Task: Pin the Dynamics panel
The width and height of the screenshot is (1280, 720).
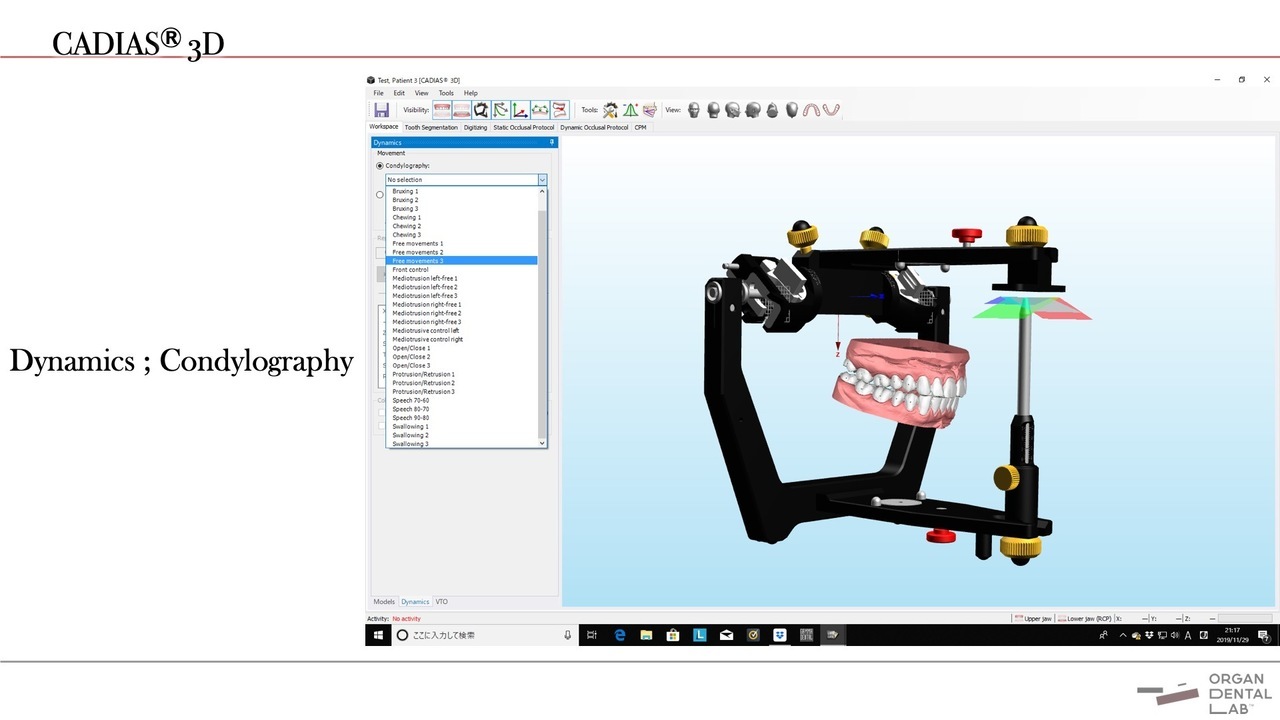Action: click(552, 143)
